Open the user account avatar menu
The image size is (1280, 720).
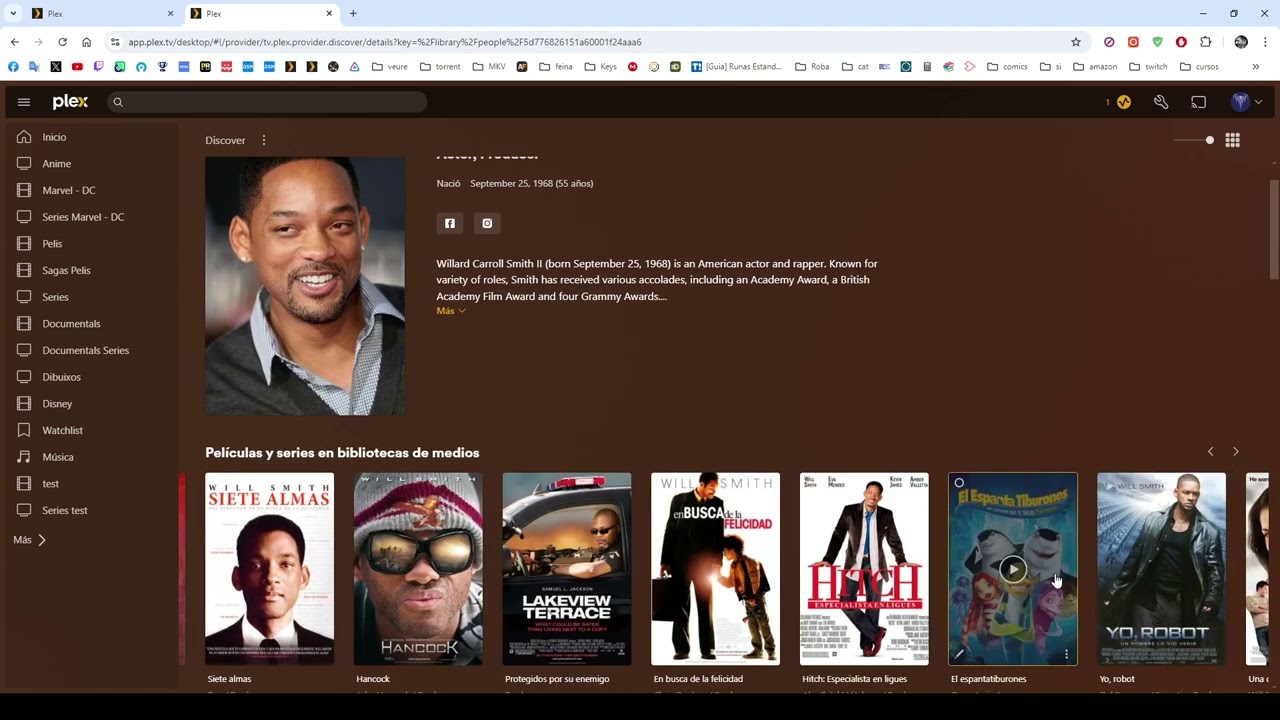tap(1246, 102)
